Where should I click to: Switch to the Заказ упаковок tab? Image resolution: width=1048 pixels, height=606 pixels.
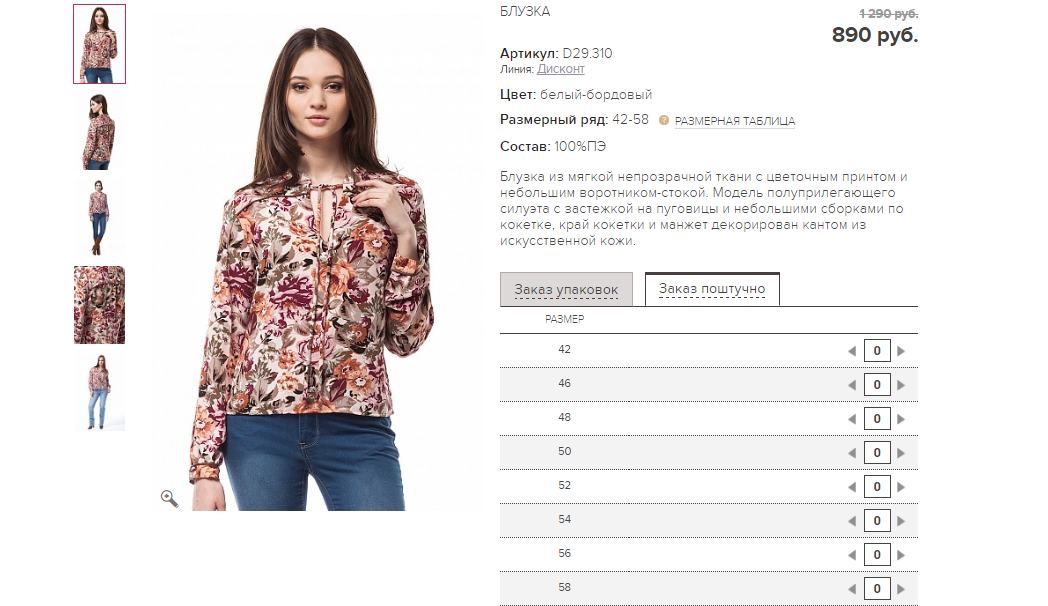[566, 289]
